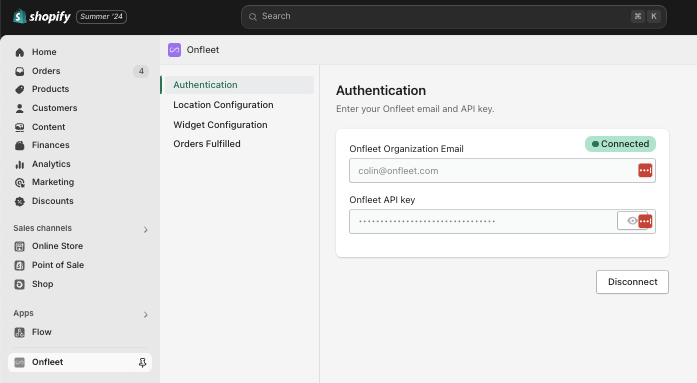The width and height of the screenshot is (697, 383).
Task: Switch to the Widget Configuration tab
Action: [x=220, y=125]
